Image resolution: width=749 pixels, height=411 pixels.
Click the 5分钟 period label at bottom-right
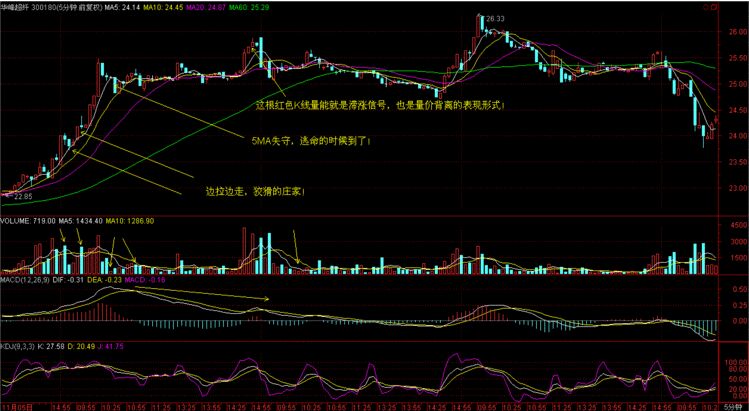733,407
